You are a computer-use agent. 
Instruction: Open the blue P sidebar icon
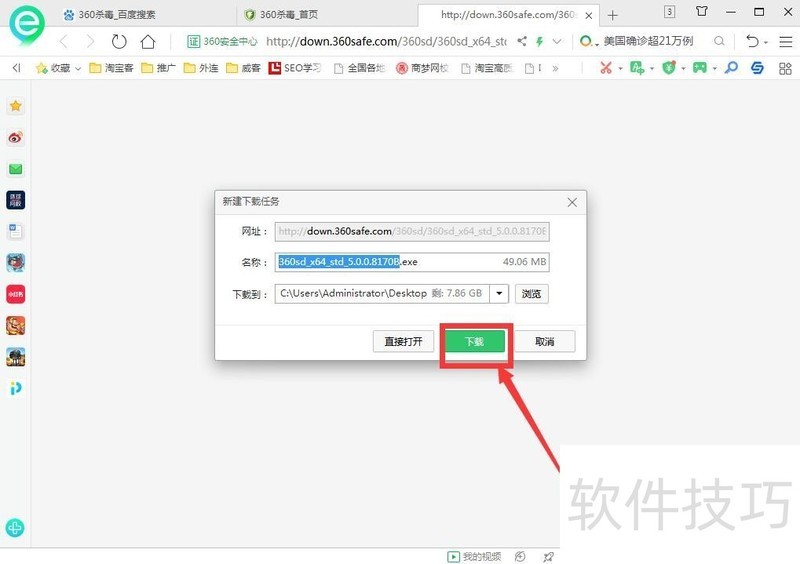[x=16, y=388]
